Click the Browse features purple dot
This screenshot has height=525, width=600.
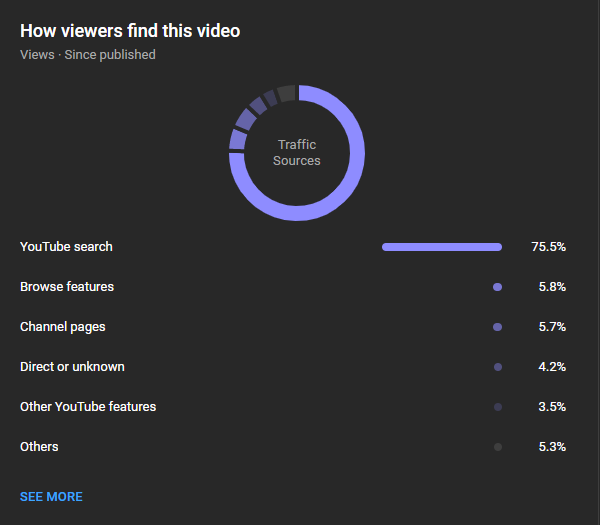tap(497, 287)
